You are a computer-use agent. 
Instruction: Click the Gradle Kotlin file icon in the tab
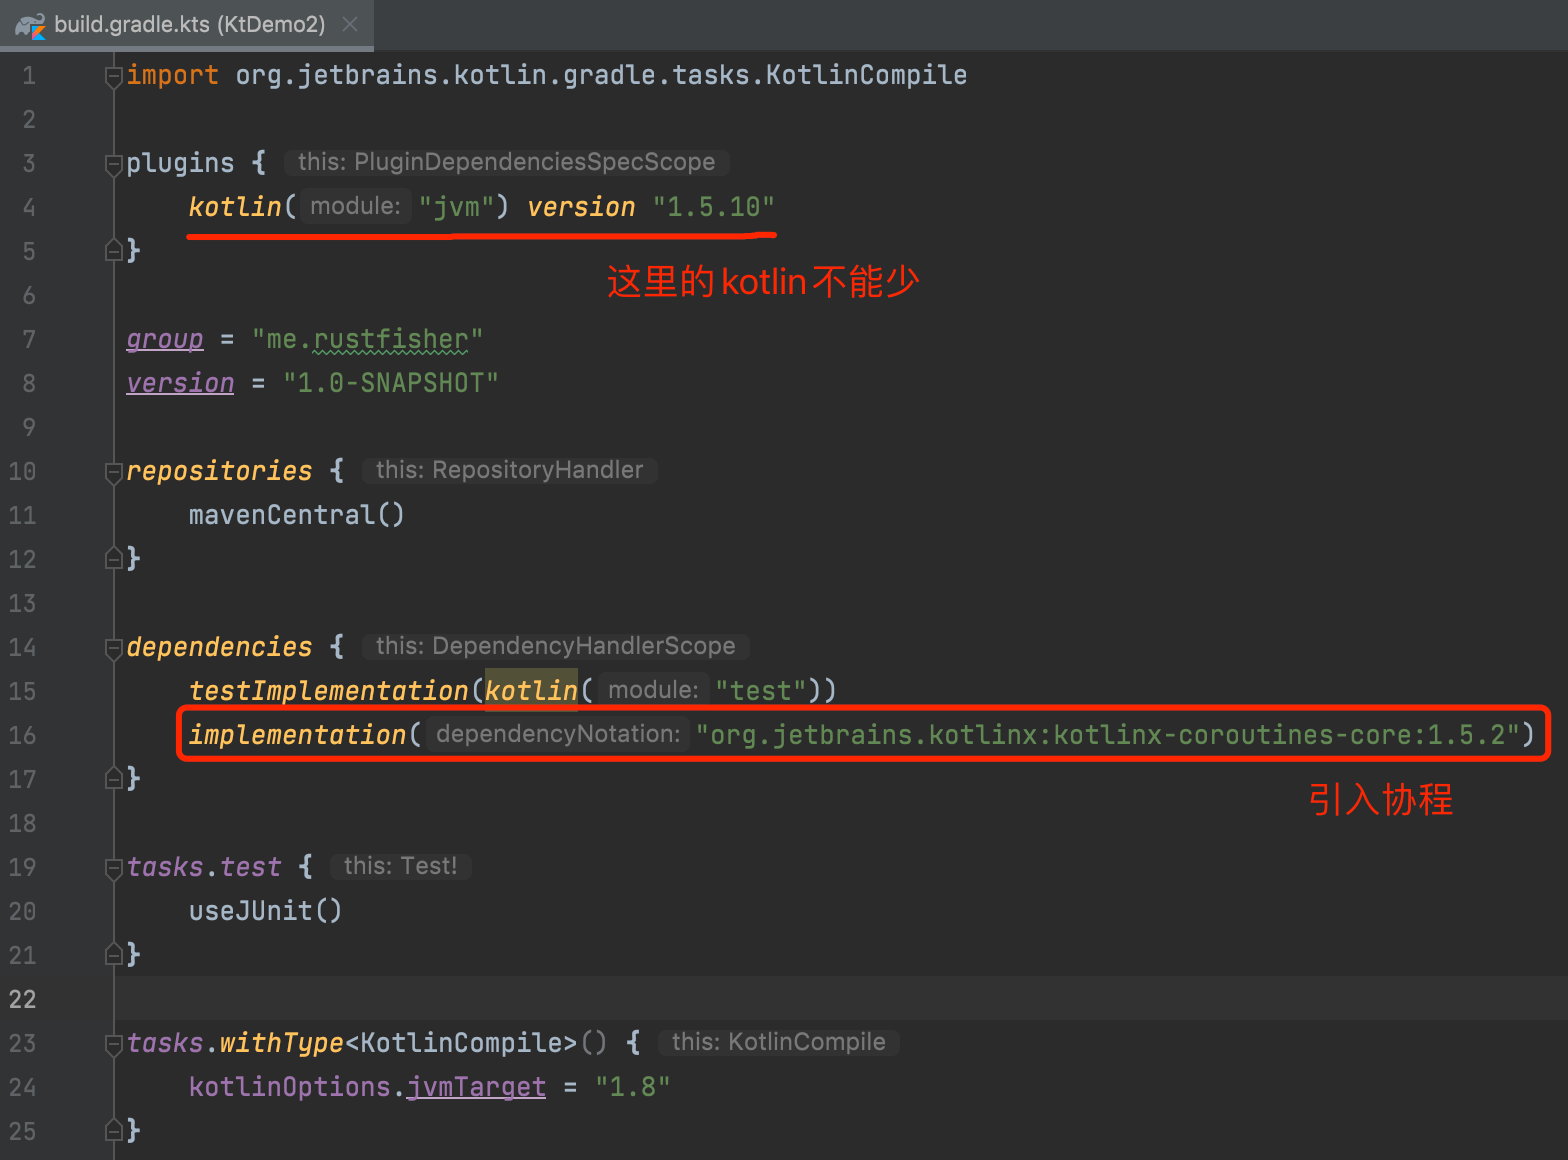coord(30,25)
